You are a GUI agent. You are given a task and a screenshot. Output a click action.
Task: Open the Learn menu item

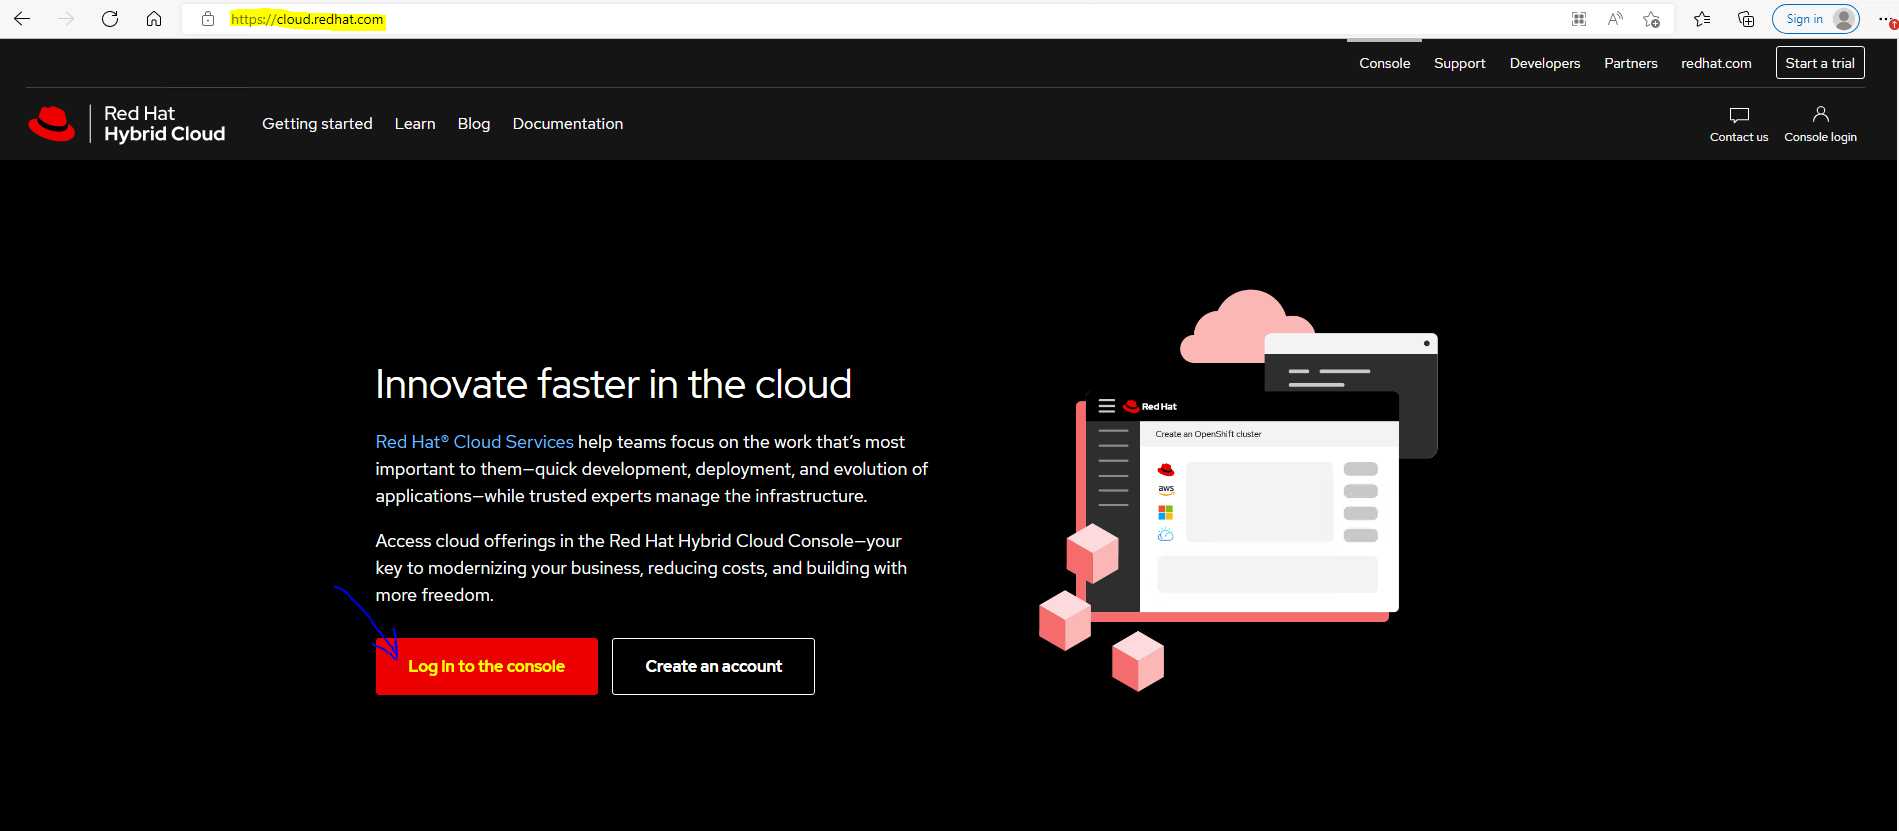coord(415,124)
